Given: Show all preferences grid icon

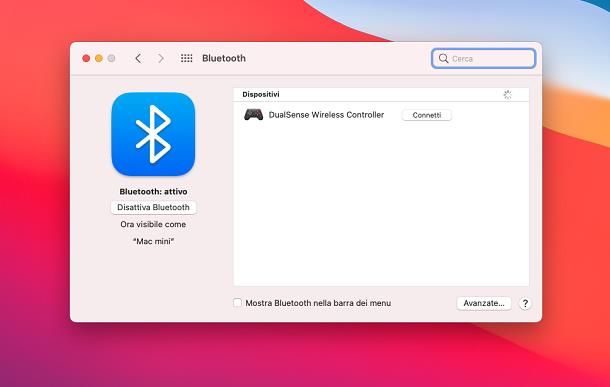Looking at the screenshot, I should pos(187,58).
